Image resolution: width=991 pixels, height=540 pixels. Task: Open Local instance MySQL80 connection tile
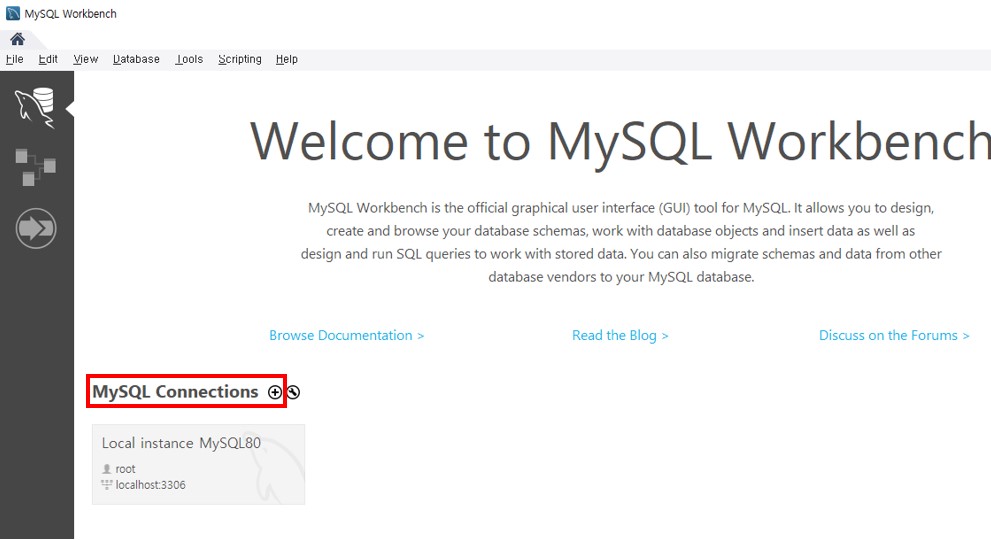click(x=198, y=464)
